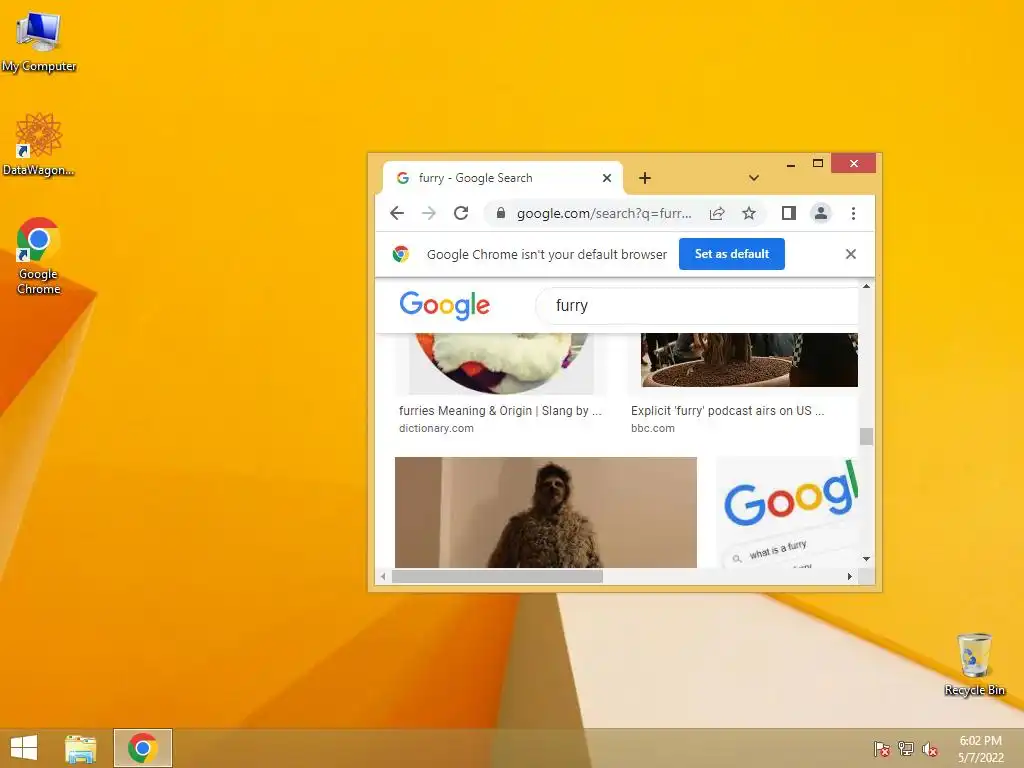Click the Chrome taskbar button
This screenshot has width=1024, height=768.
pyautogui.click(x=142, y=748)
